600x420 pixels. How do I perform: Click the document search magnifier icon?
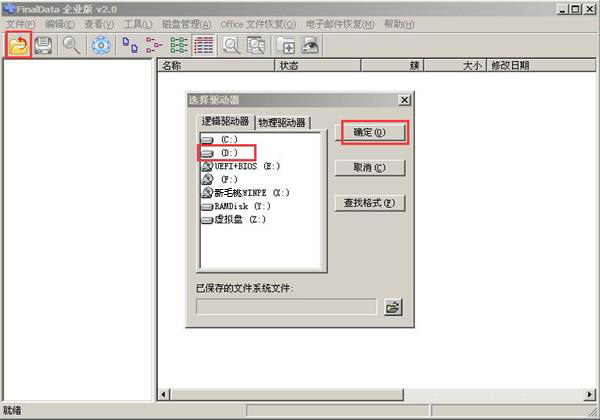point(256,45)
